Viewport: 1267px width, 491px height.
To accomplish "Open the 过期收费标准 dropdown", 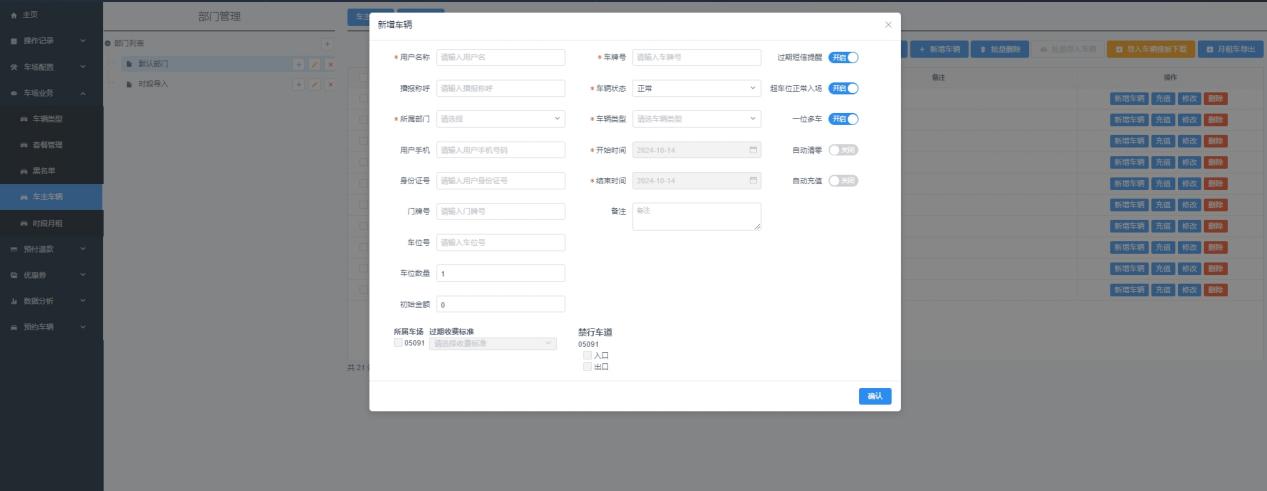I will 493,343.
